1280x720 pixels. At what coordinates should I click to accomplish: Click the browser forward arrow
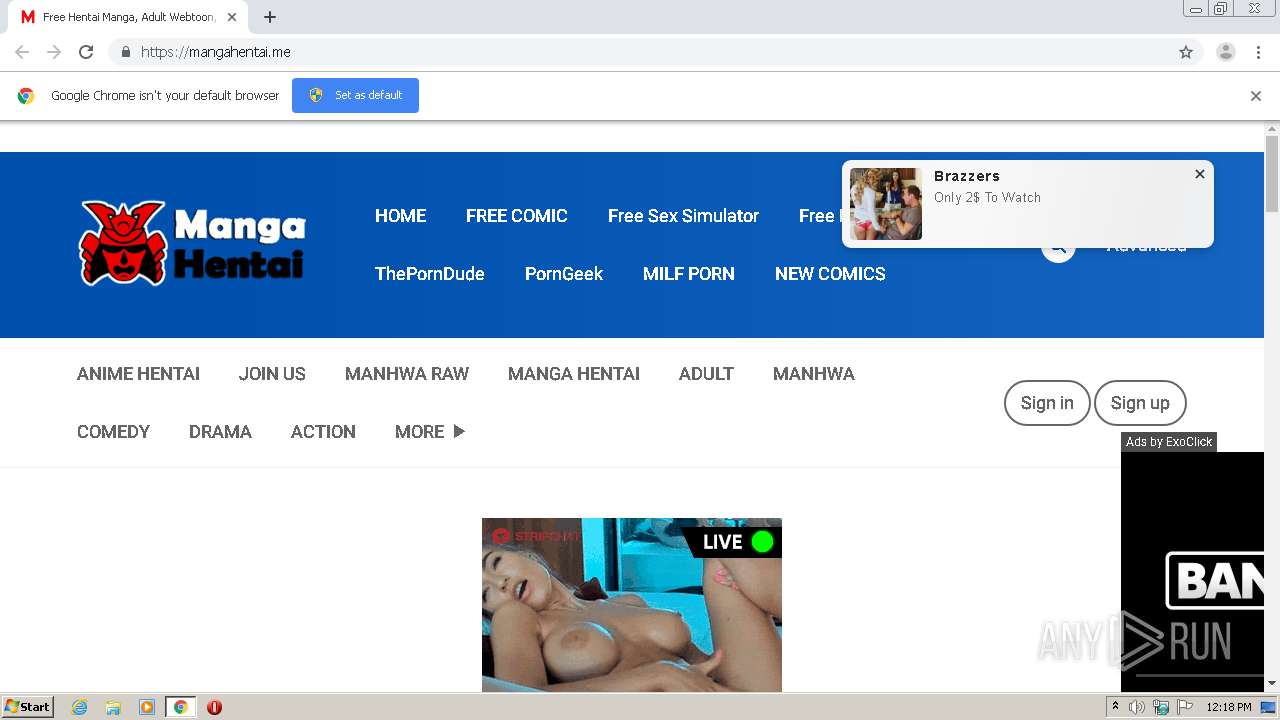(54, 52)
